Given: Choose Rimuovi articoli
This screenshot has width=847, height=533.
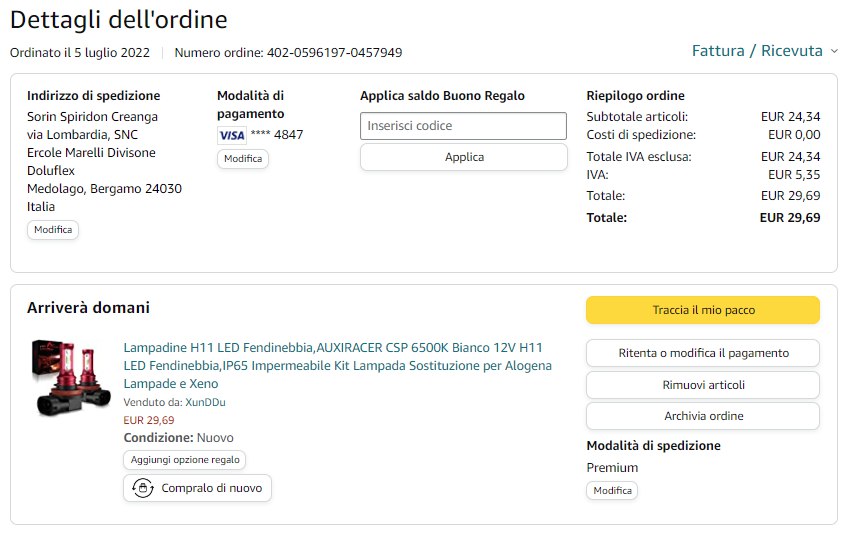Looking at the screenshot, I should (703, 385).
